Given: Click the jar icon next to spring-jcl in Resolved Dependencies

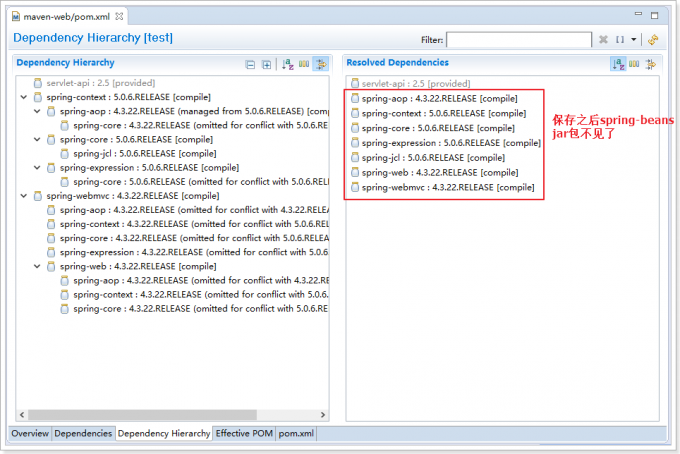Looking at the screenshot, I should click(x=355, y=158).
